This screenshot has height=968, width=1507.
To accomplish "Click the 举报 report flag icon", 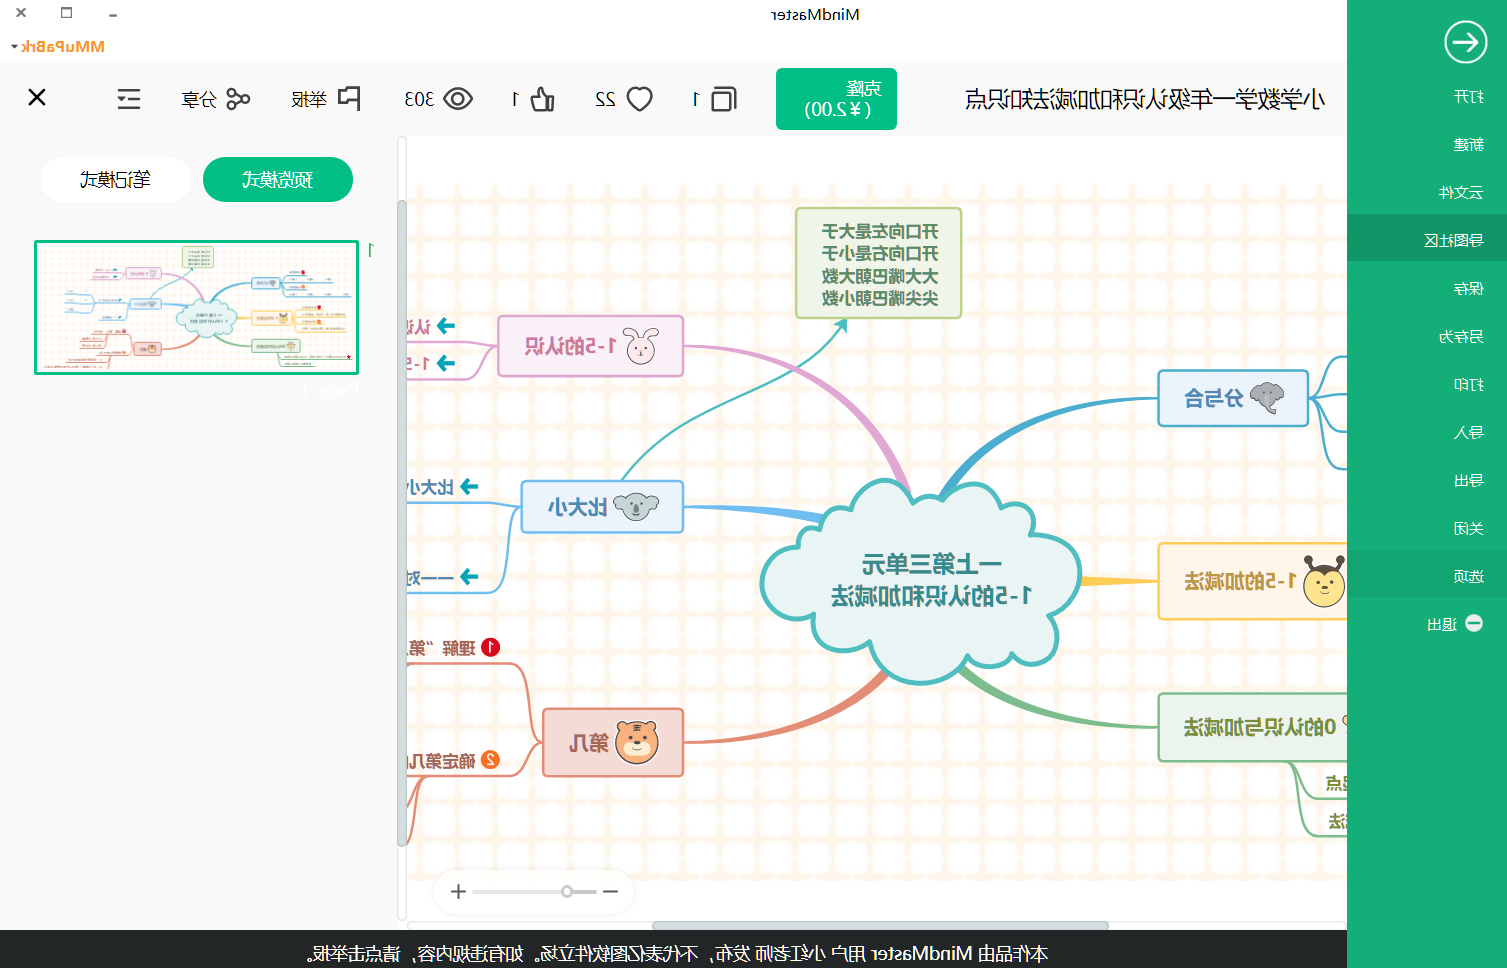I will coord(349,98).
